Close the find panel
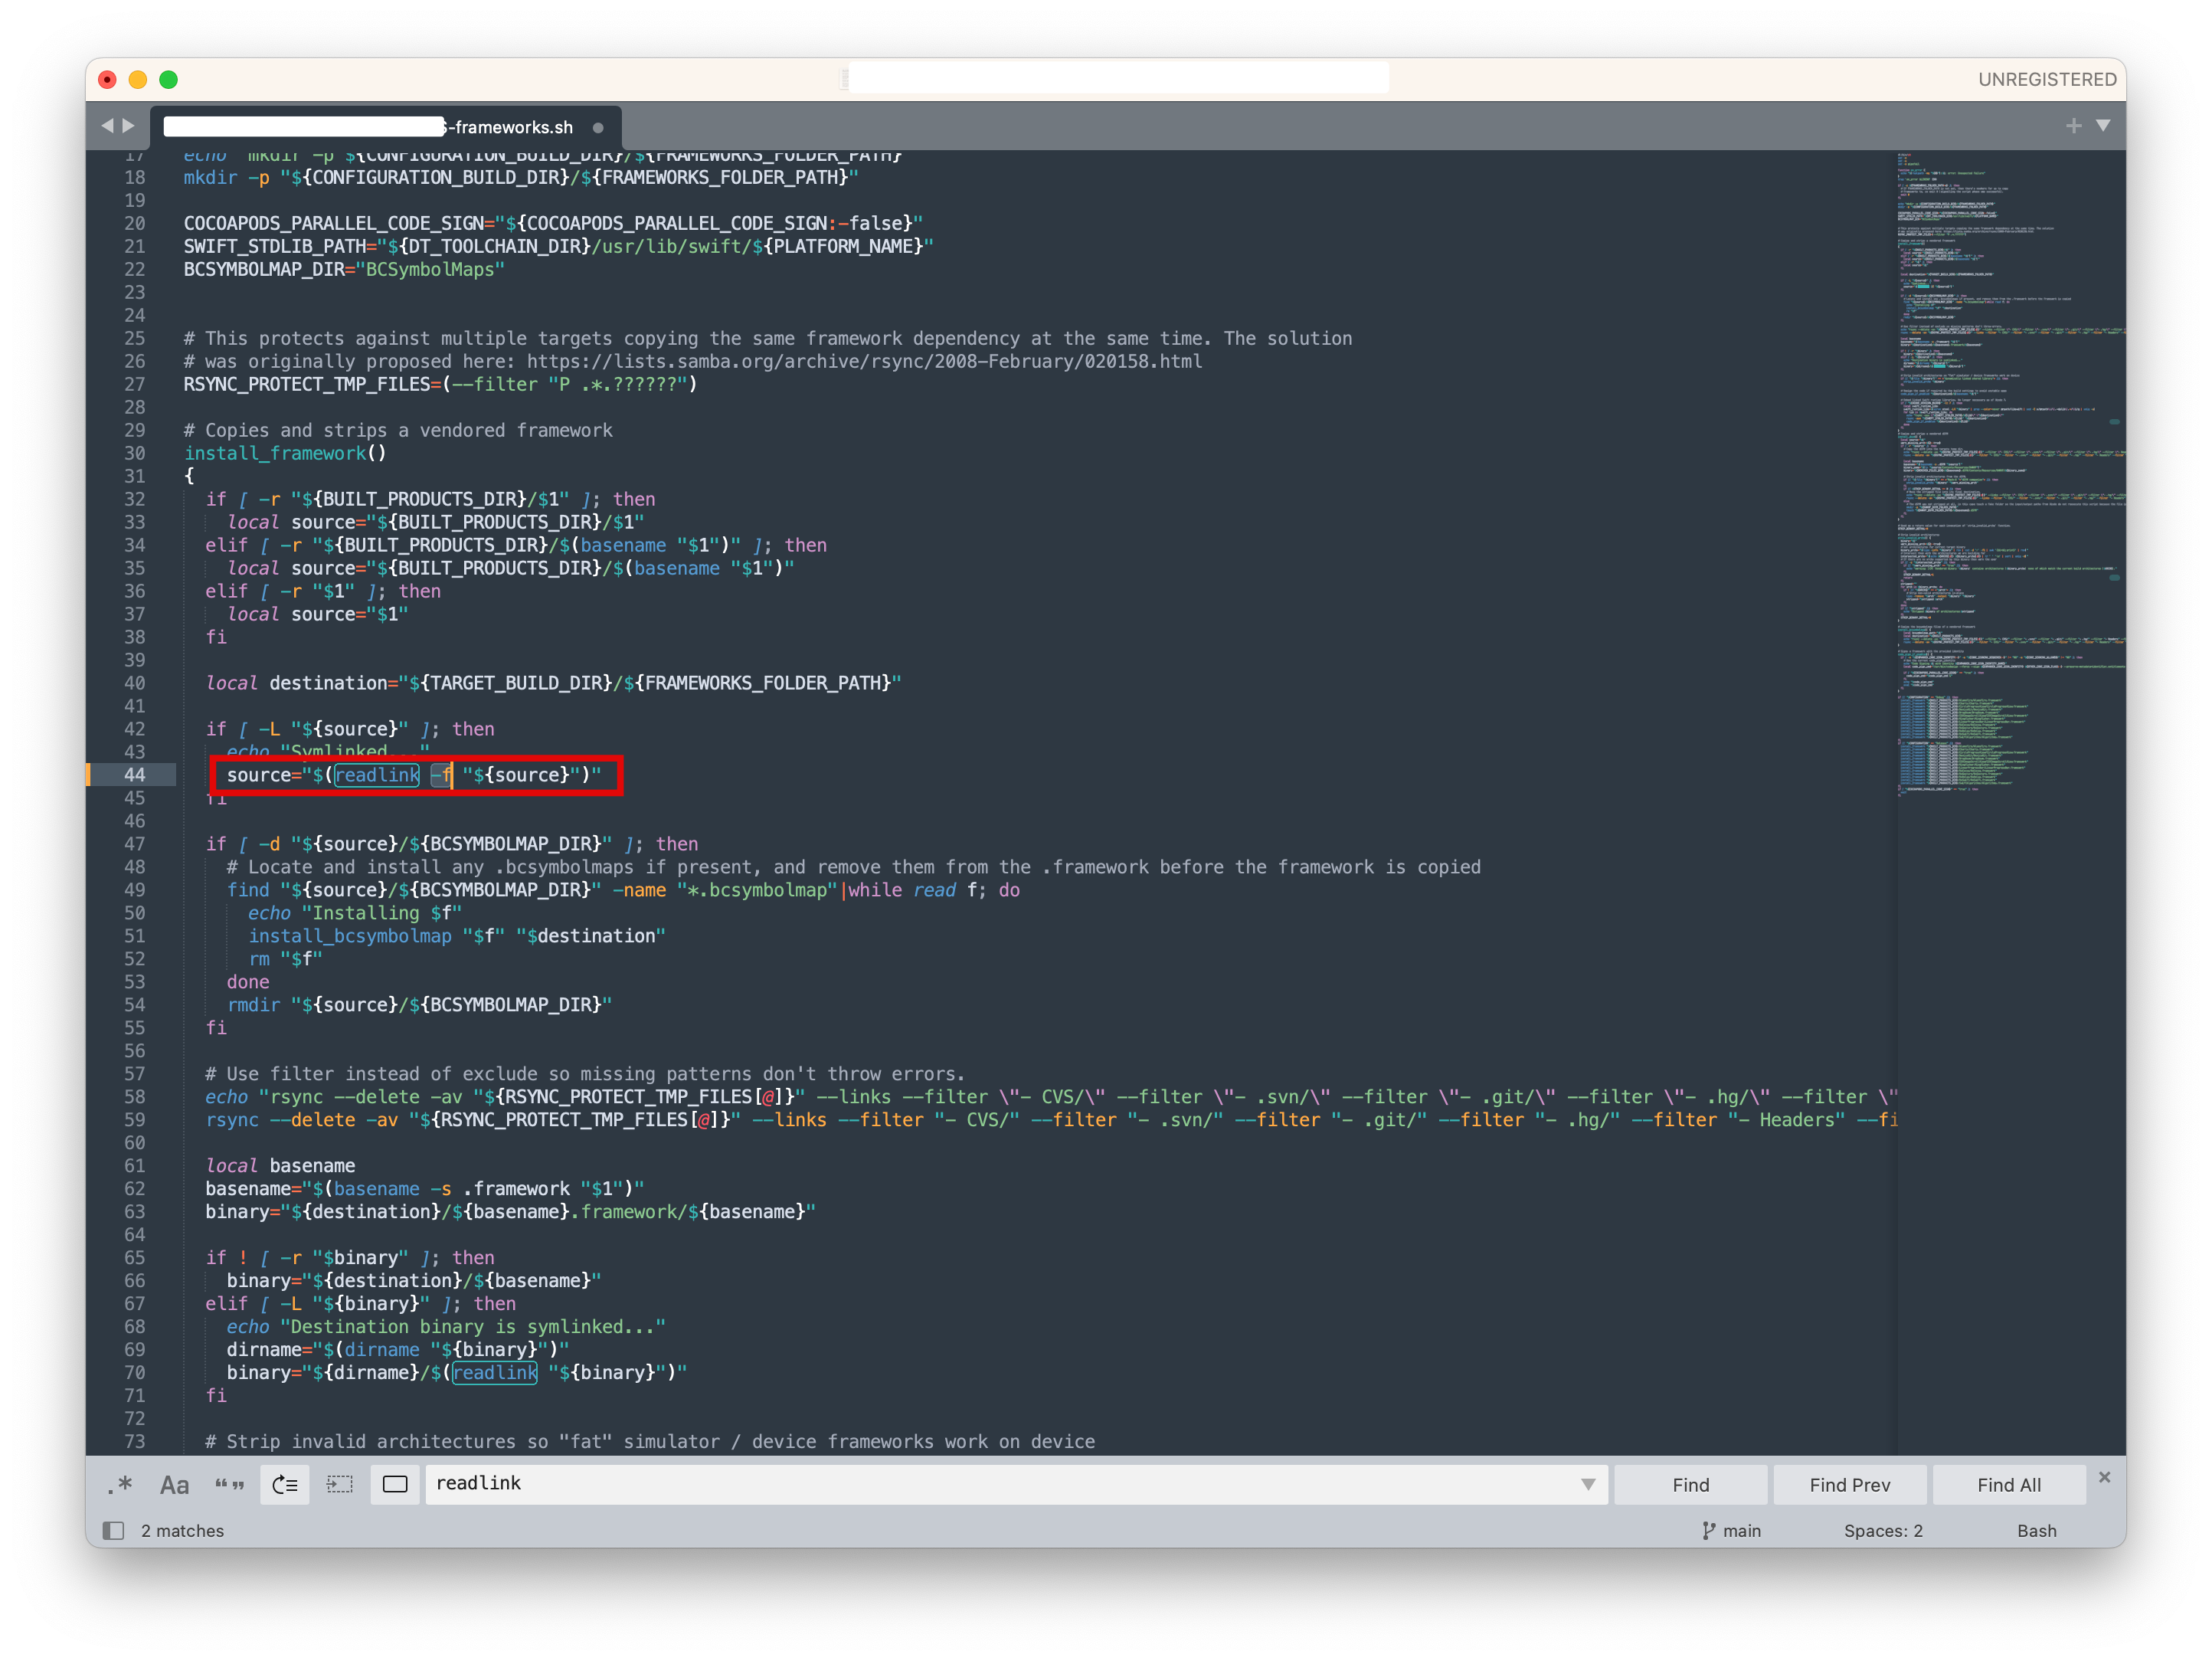Image resolution: width=2212 pixels, height=1661 pixels. tap(2104, 1477)
